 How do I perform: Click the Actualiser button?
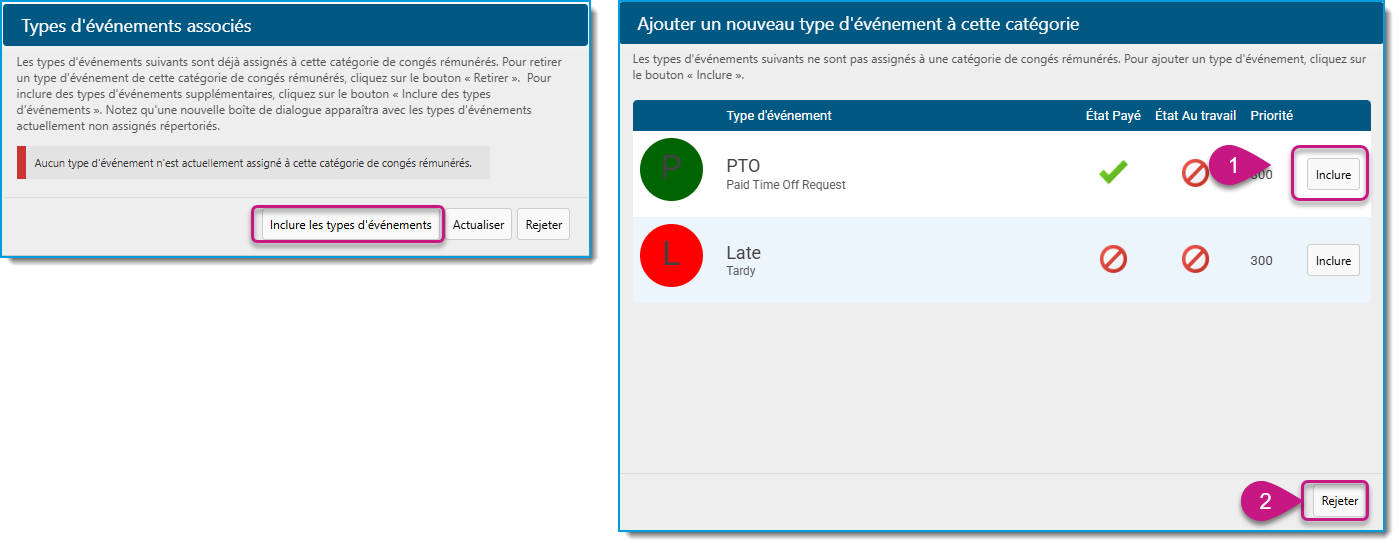478,225
